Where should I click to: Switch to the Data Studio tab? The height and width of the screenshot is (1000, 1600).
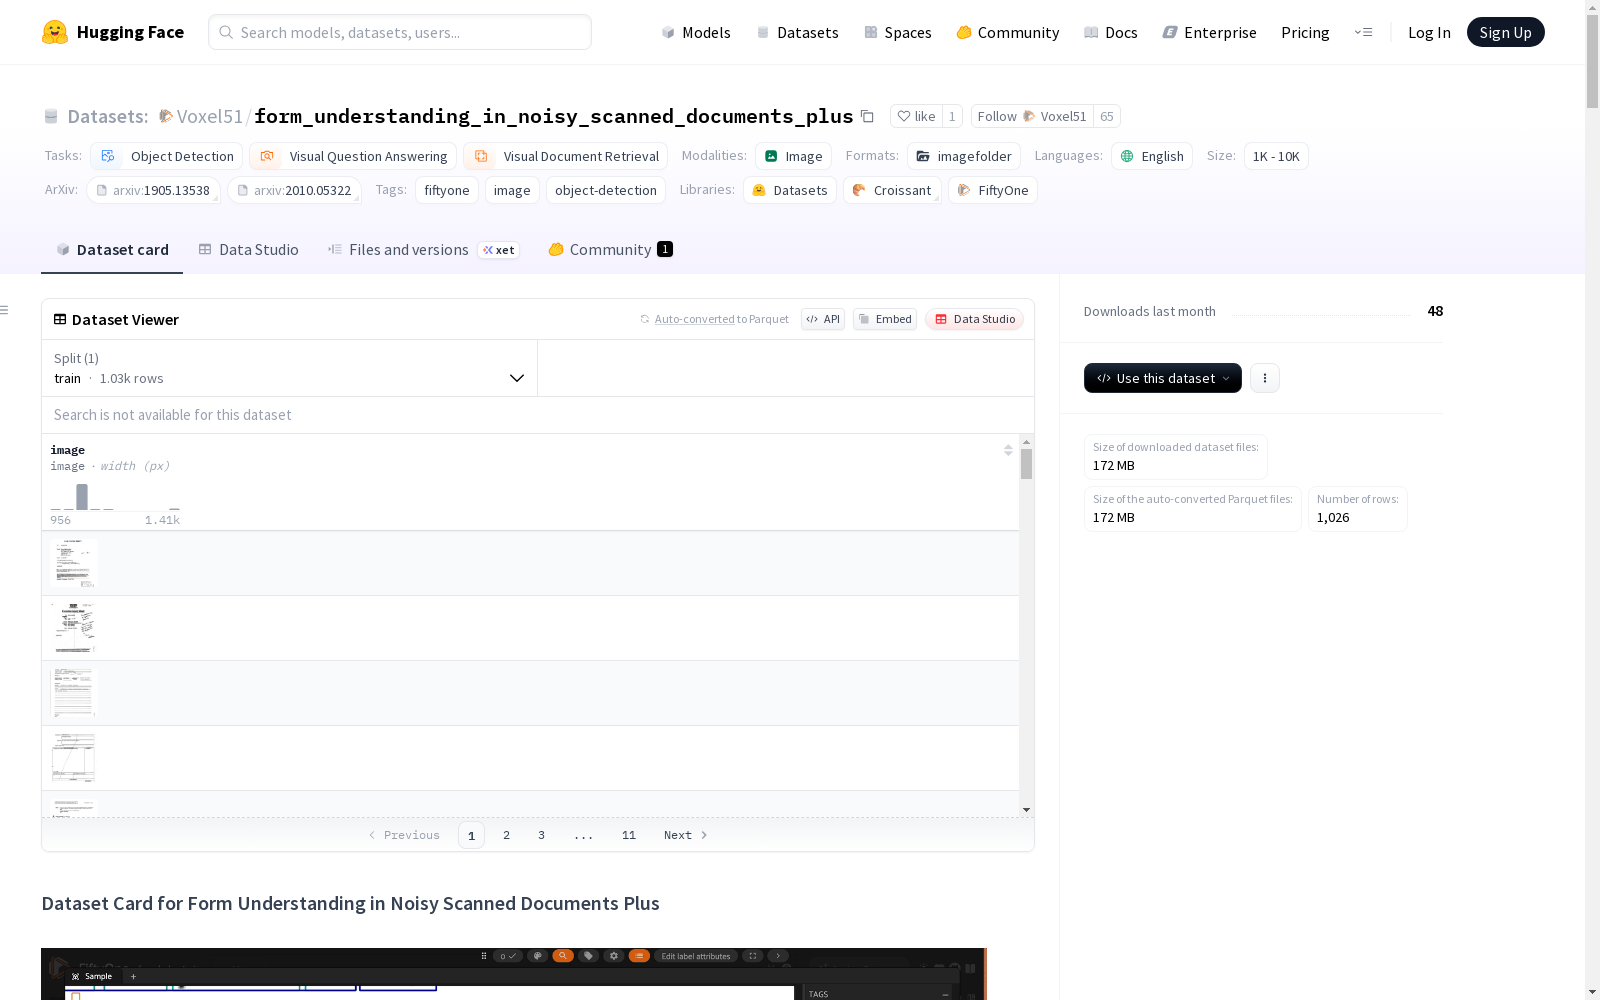pos(248,250)
